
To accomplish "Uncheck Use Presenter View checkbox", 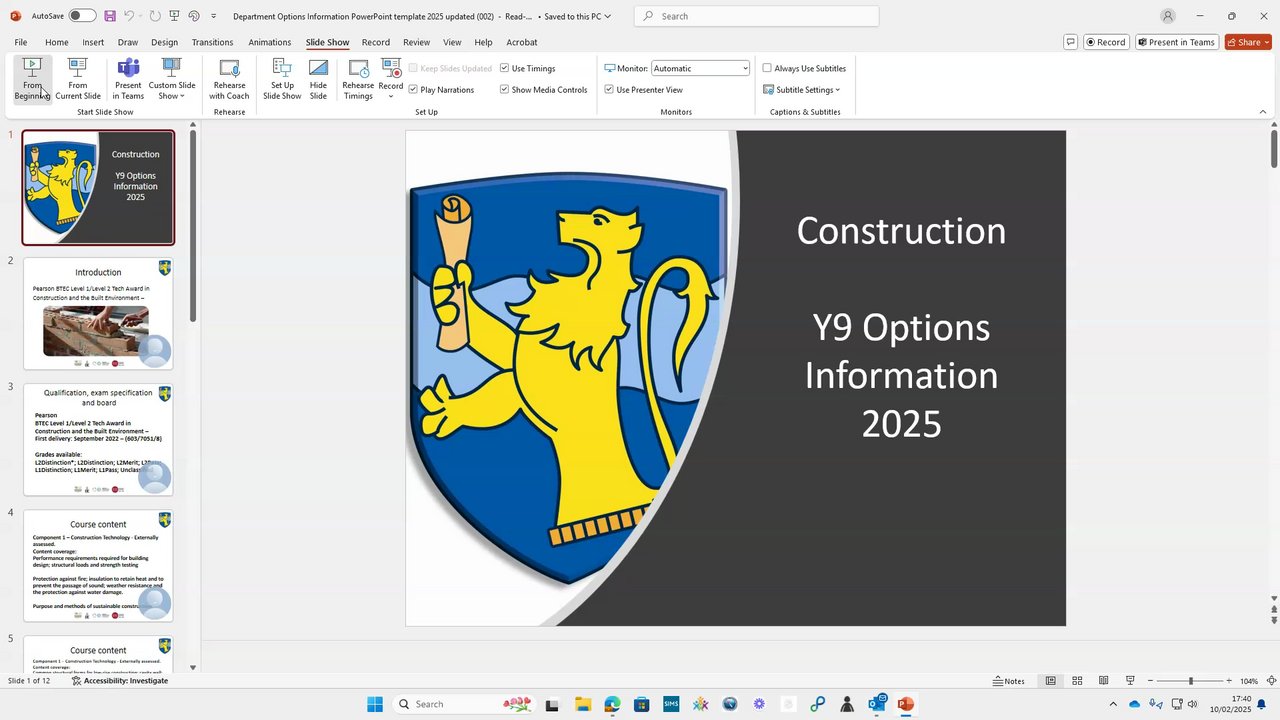I will pyautogui.click(x=609, y=90).
